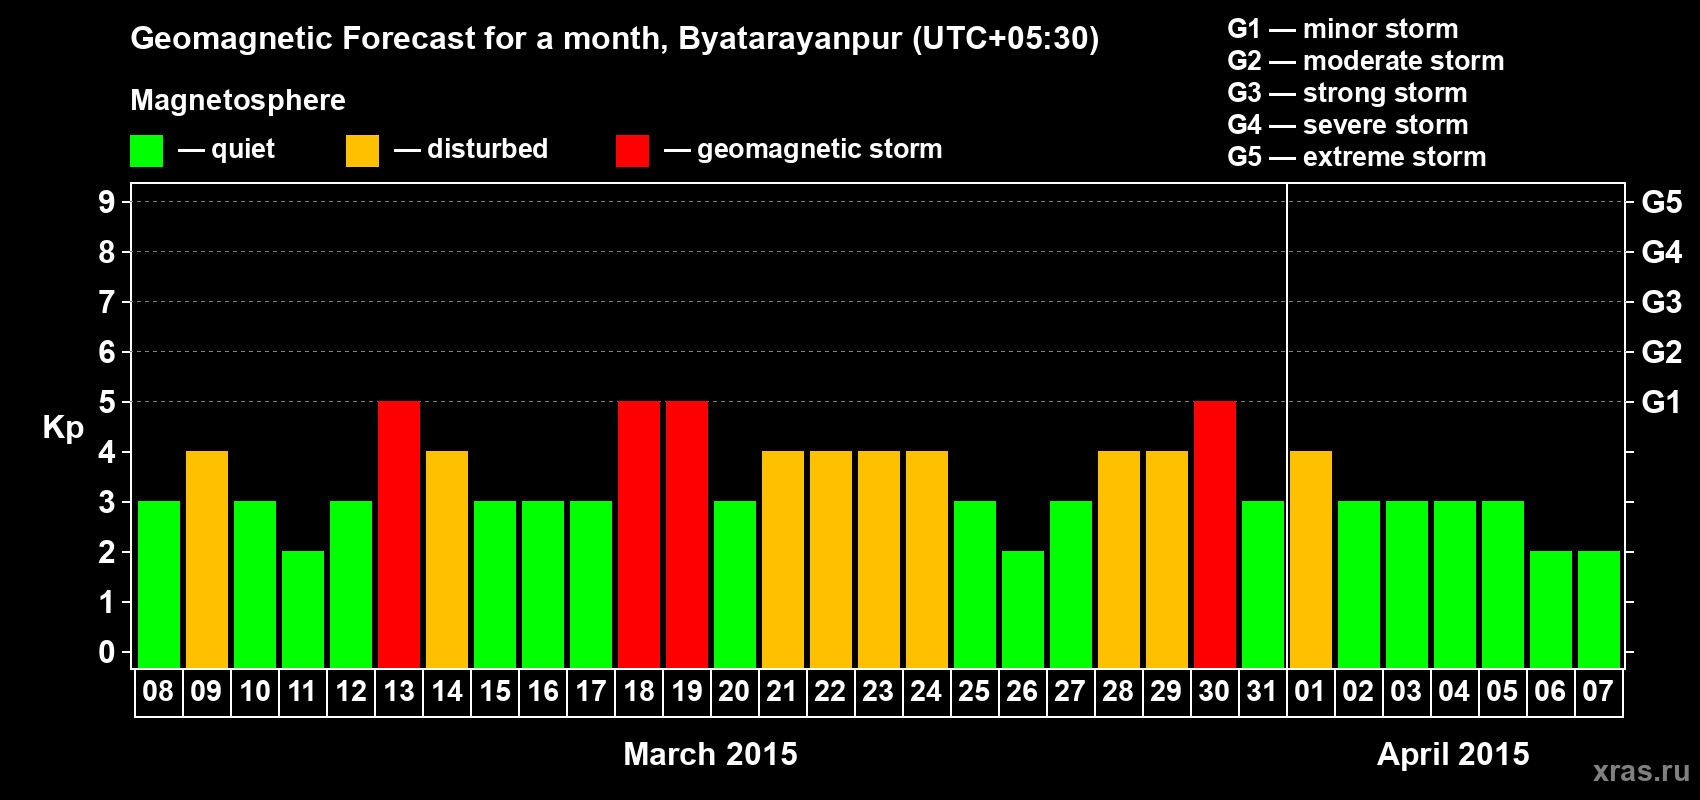Click the green quiet legend swatch

(146, 151)
